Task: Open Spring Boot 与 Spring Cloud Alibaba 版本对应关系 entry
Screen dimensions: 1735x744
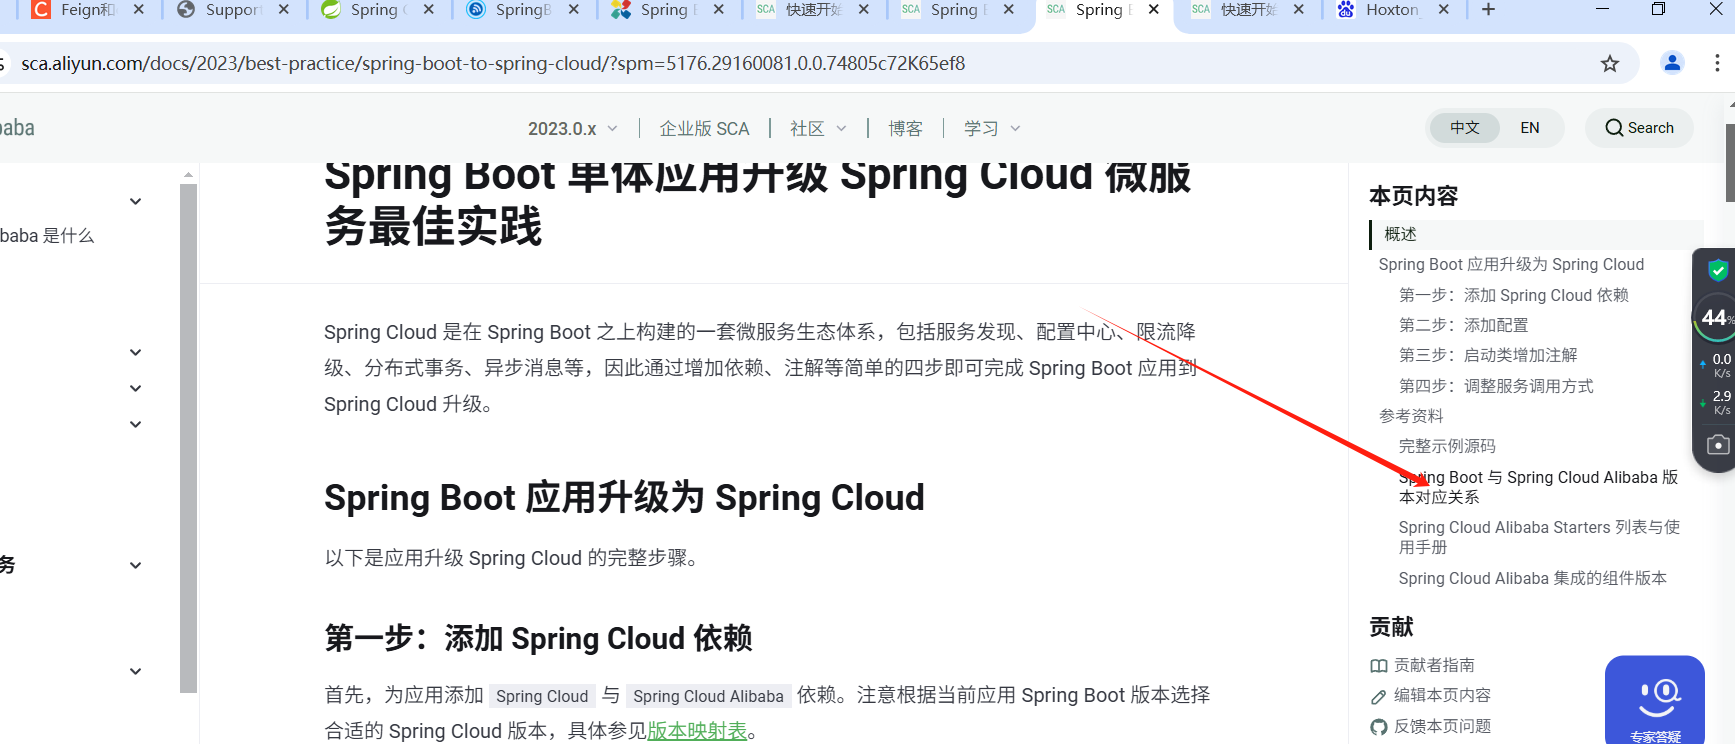Action: pyautogui.click(x=1538, y=487)
